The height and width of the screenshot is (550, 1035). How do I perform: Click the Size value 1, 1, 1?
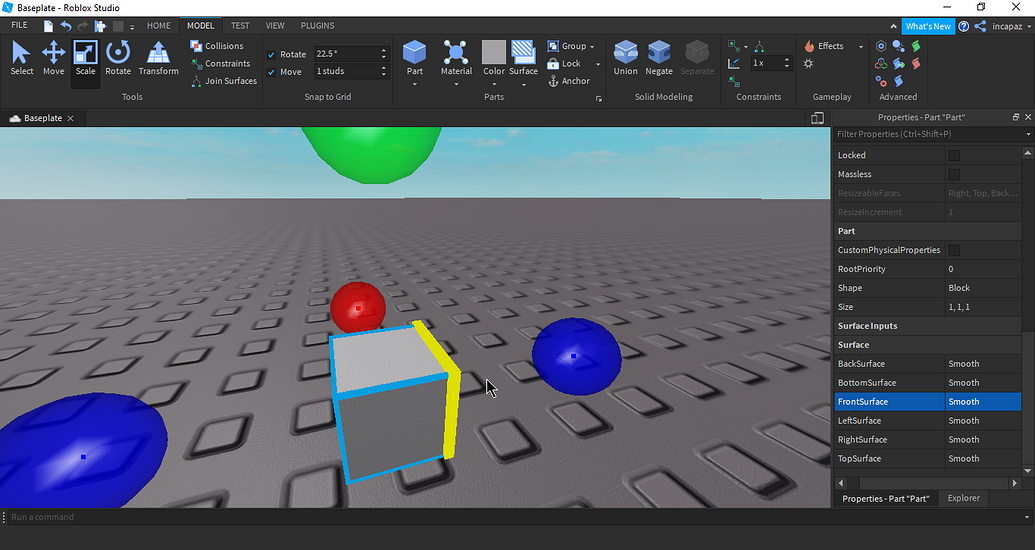(x=983, y=307)
